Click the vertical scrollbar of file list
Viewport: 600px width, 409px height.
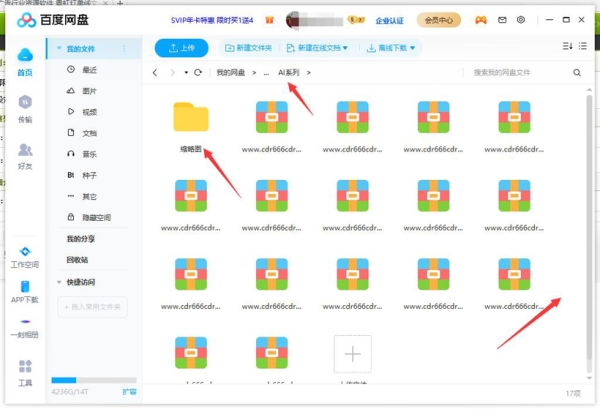[x=589, y=228]
